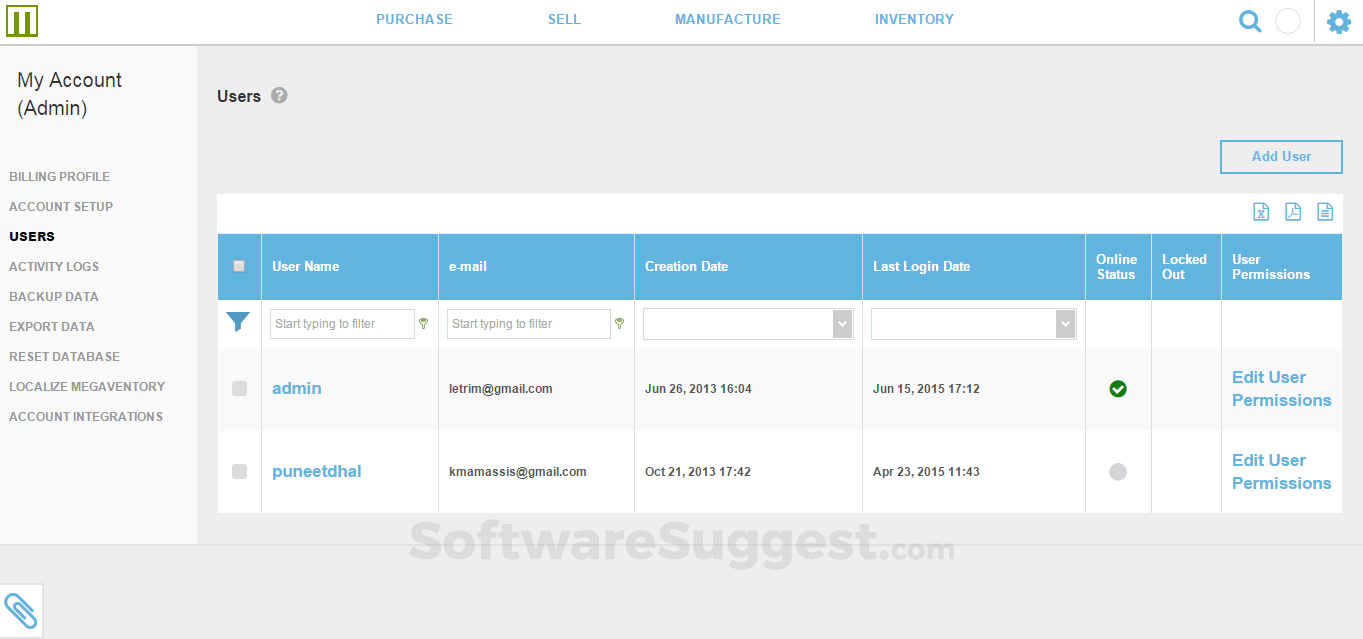Click filter pin icon beside e-mail filter
The image size is (1363, 639).
pyautogui.click(x=619, y=323)
